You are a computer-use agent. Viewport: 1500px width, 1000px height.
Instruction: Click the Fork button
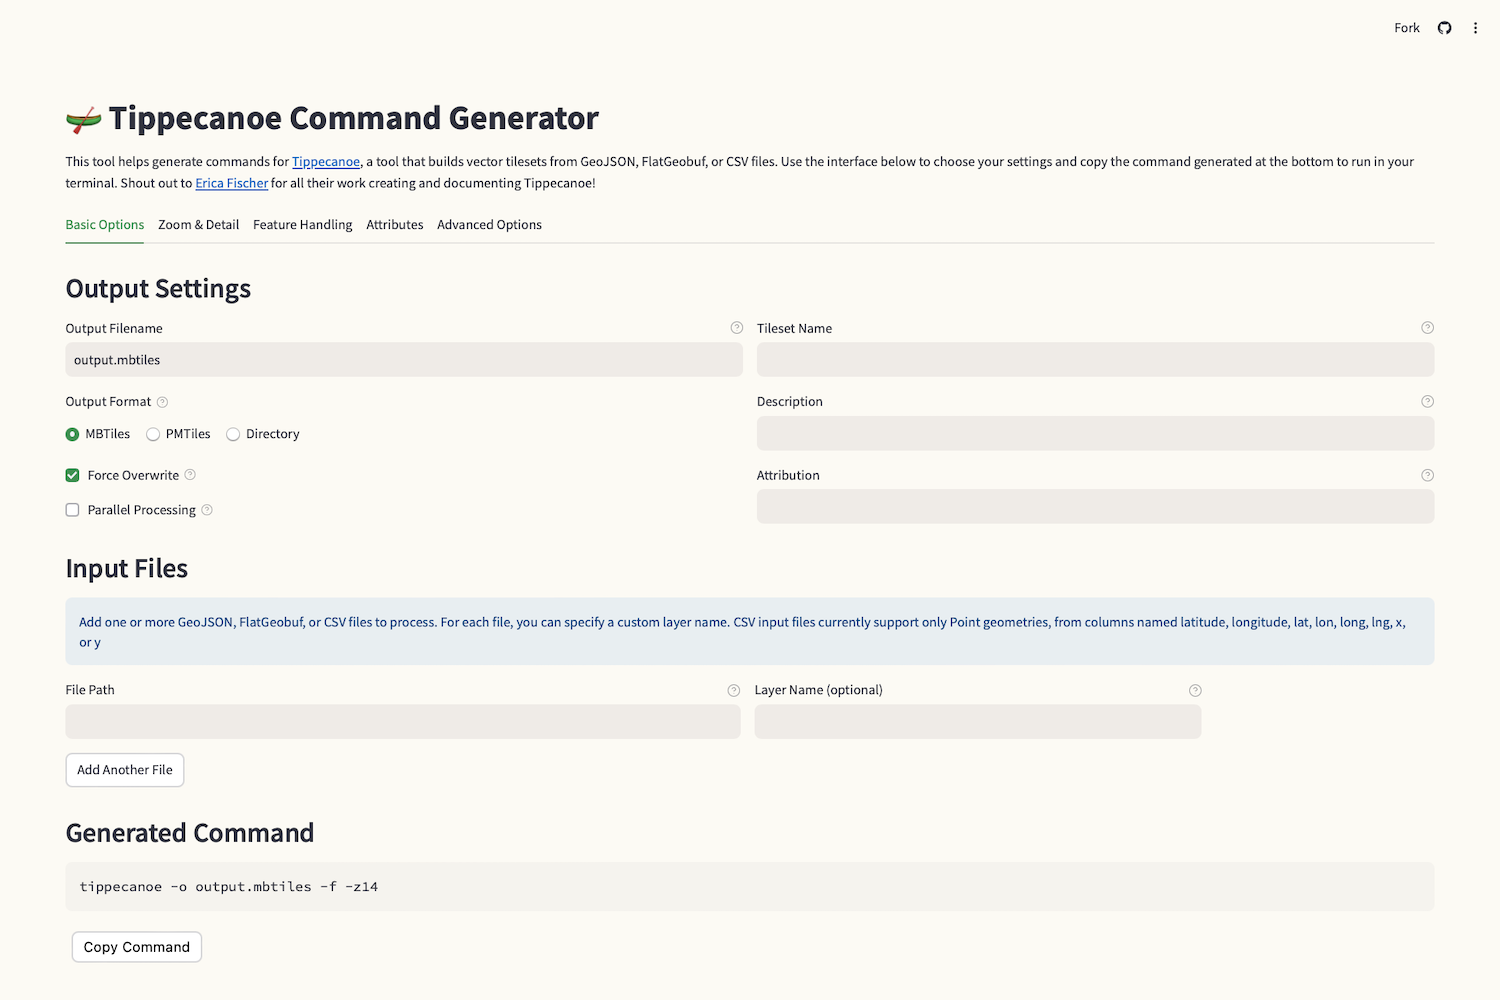[x=1407, y=28]
